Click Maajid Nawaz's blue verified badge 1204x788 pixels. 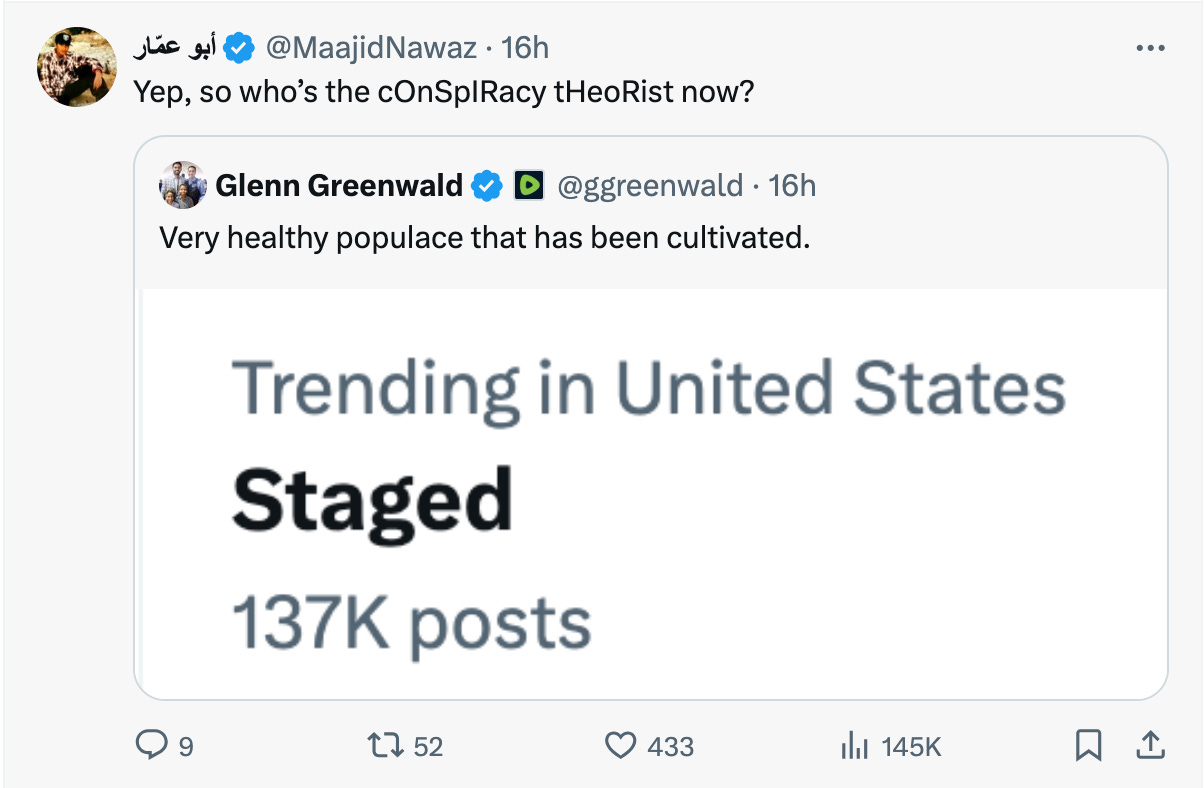238,47
